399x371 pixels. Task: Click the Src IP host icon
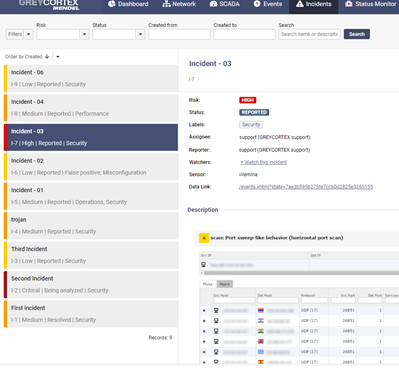coord(204,265)
